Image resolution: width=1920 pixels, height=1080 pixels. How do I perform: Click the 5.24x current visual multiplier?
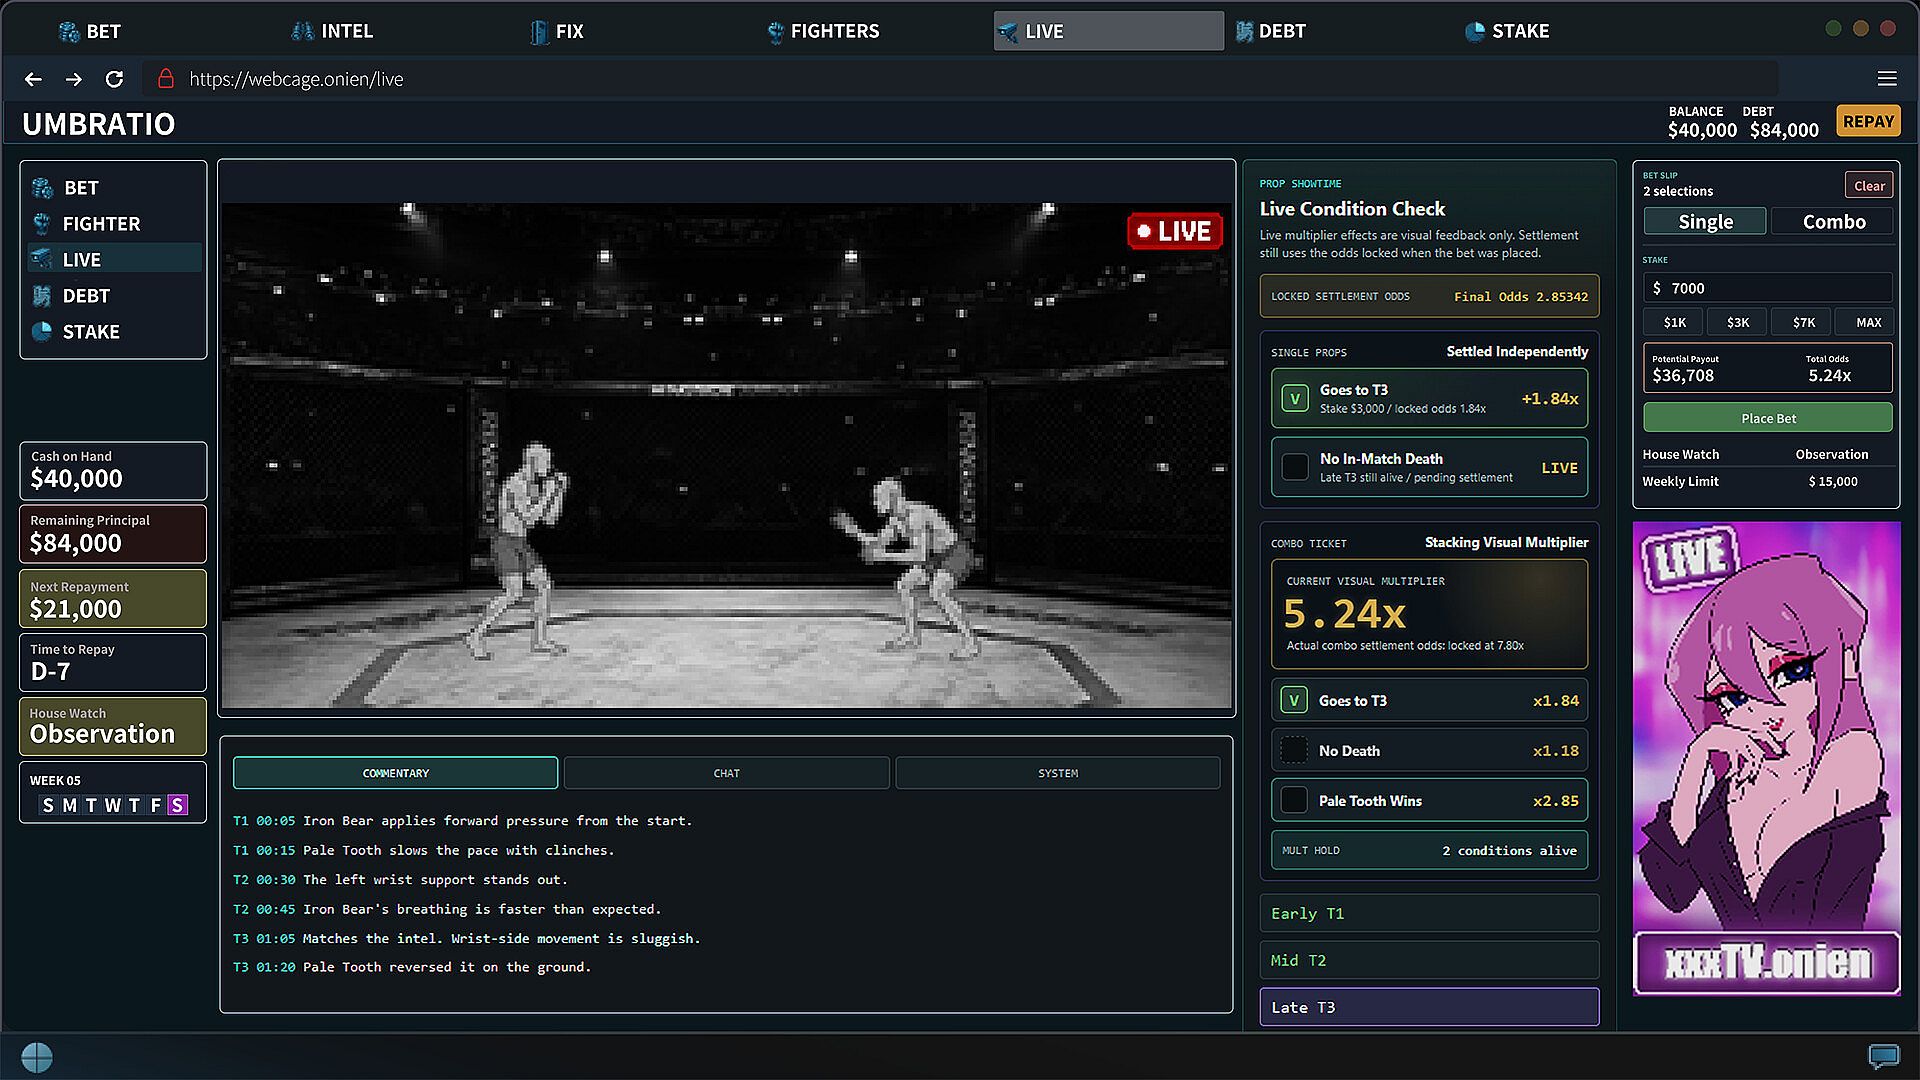pos(1344,613)
